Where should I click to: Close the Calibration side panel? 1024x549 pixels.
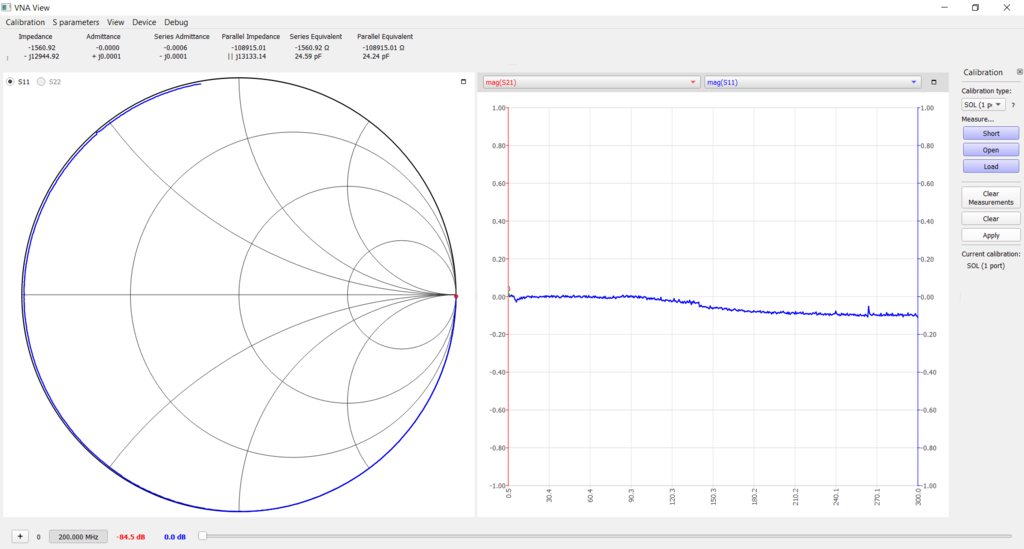coord(1019,72)
